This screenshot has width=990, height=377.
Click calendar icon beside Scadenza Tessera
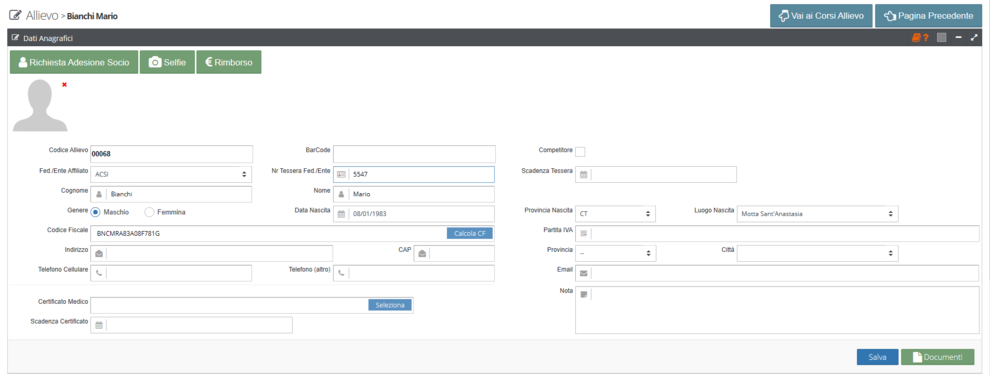click(583, 174)
